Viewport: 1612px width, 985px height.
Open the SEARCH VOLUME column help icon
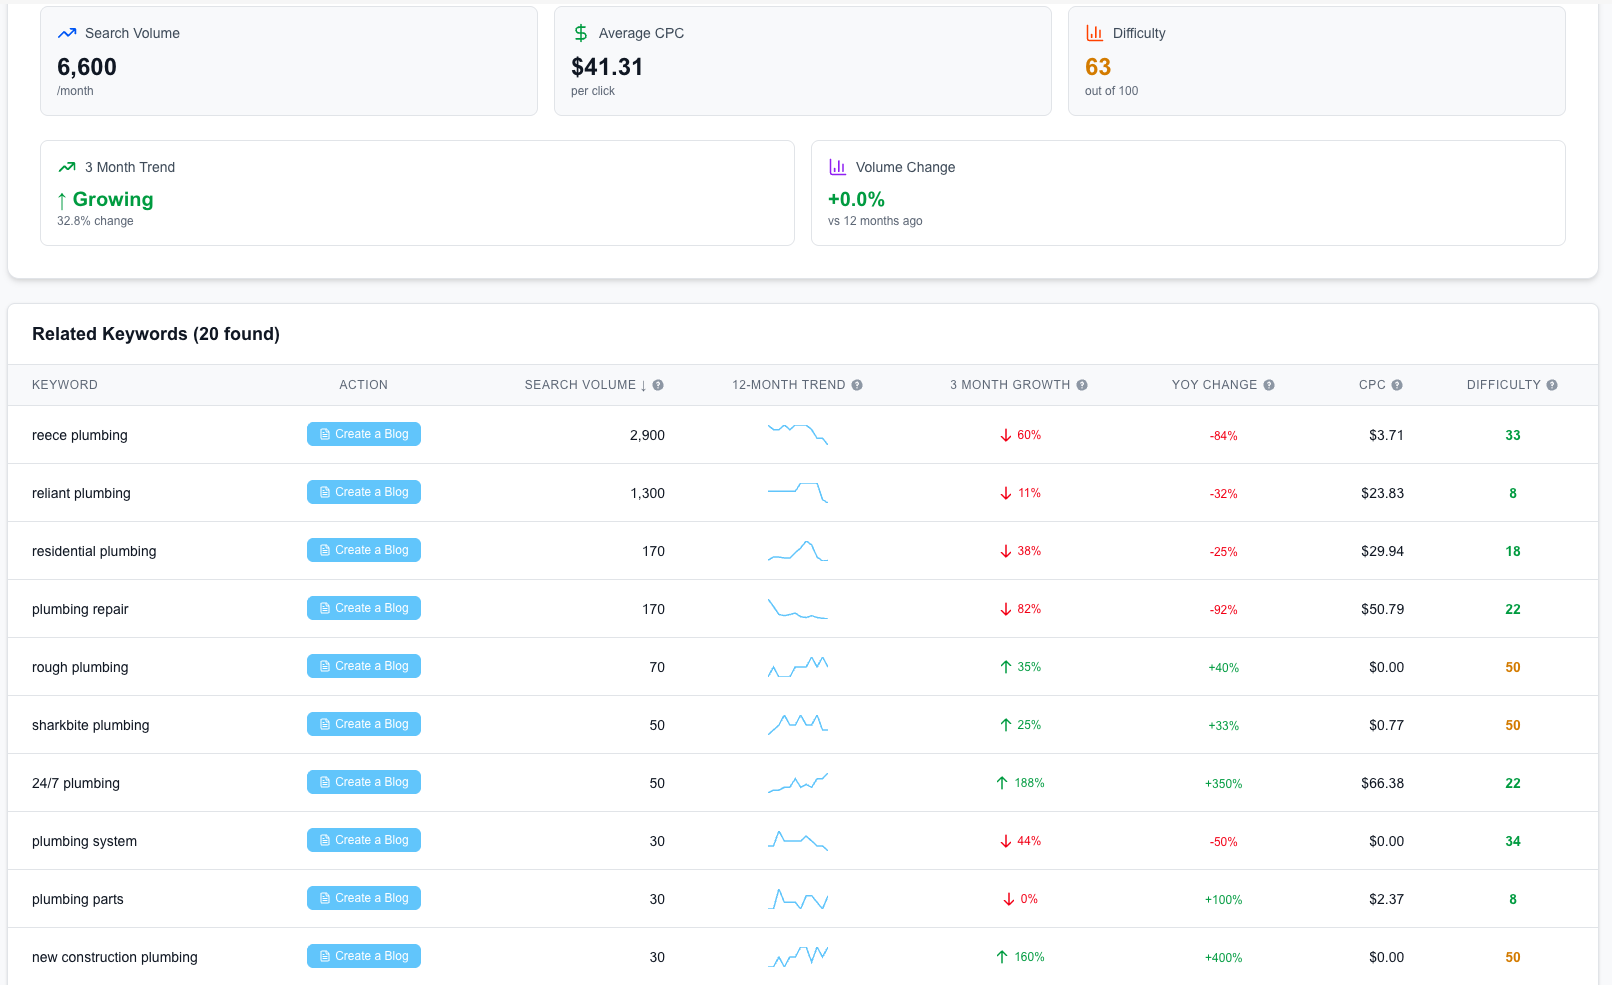658,384
